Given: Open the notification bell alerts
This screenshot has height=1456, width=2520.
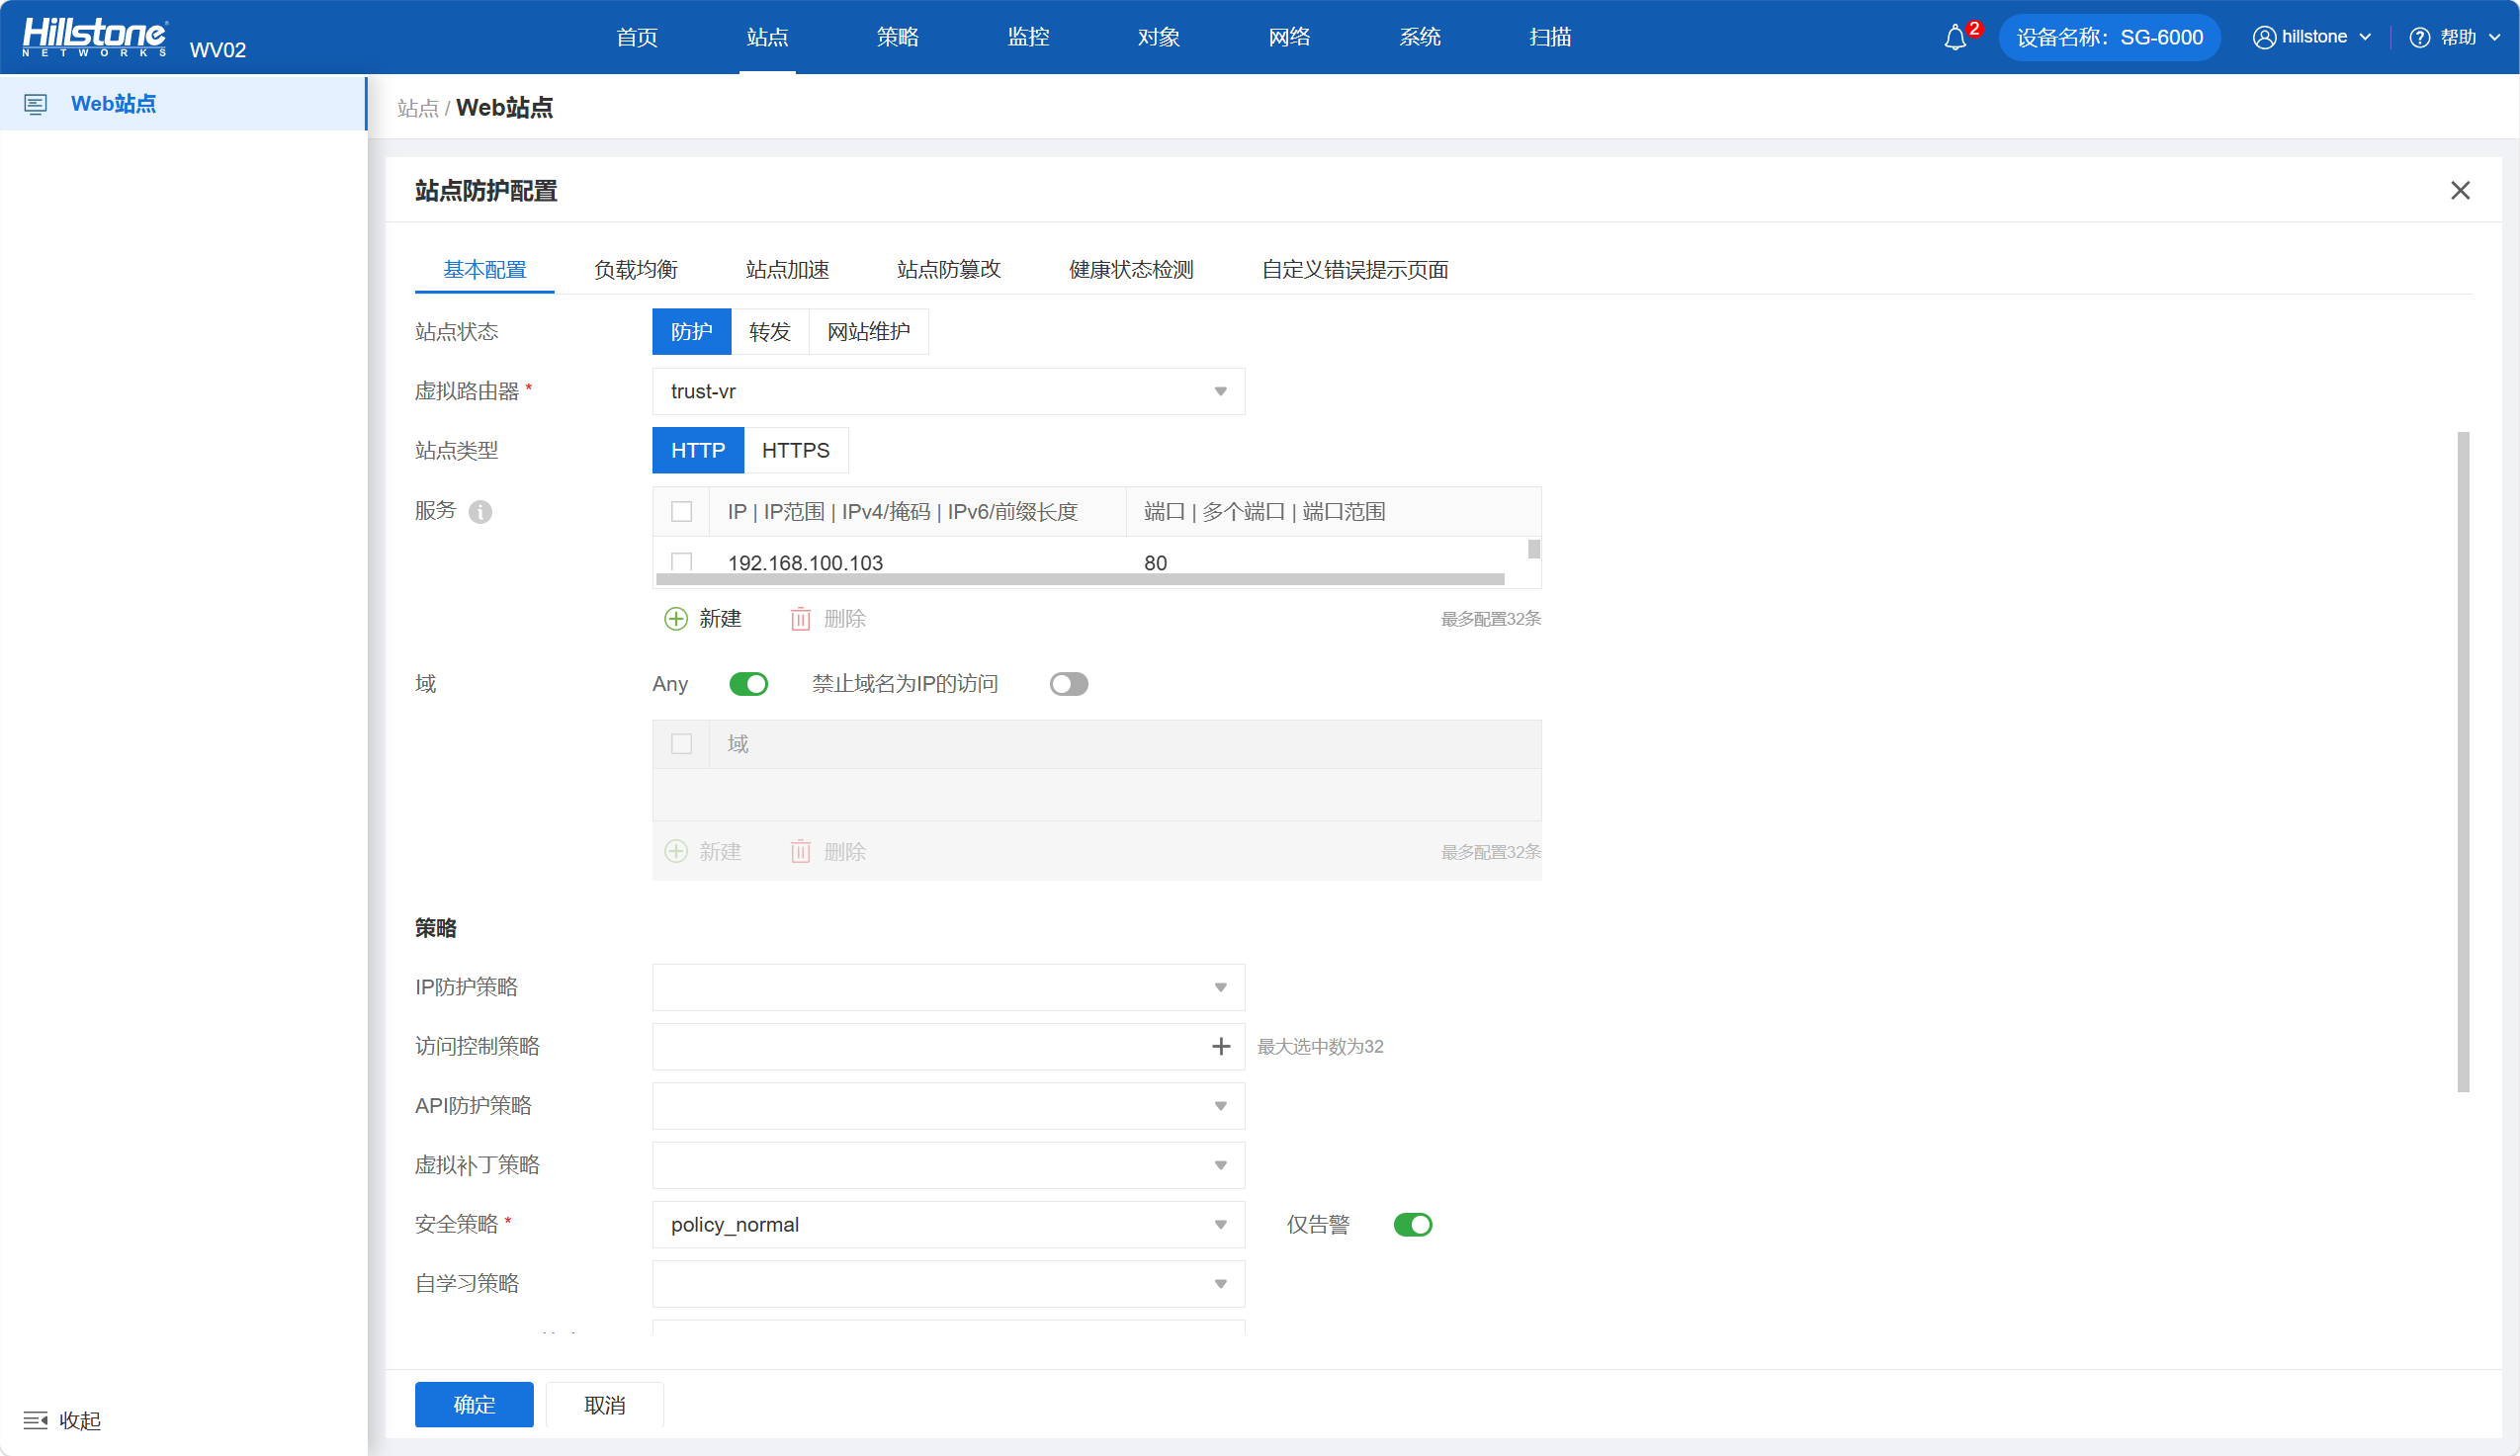Looking at the screenshot, I should pos(1955,38).
